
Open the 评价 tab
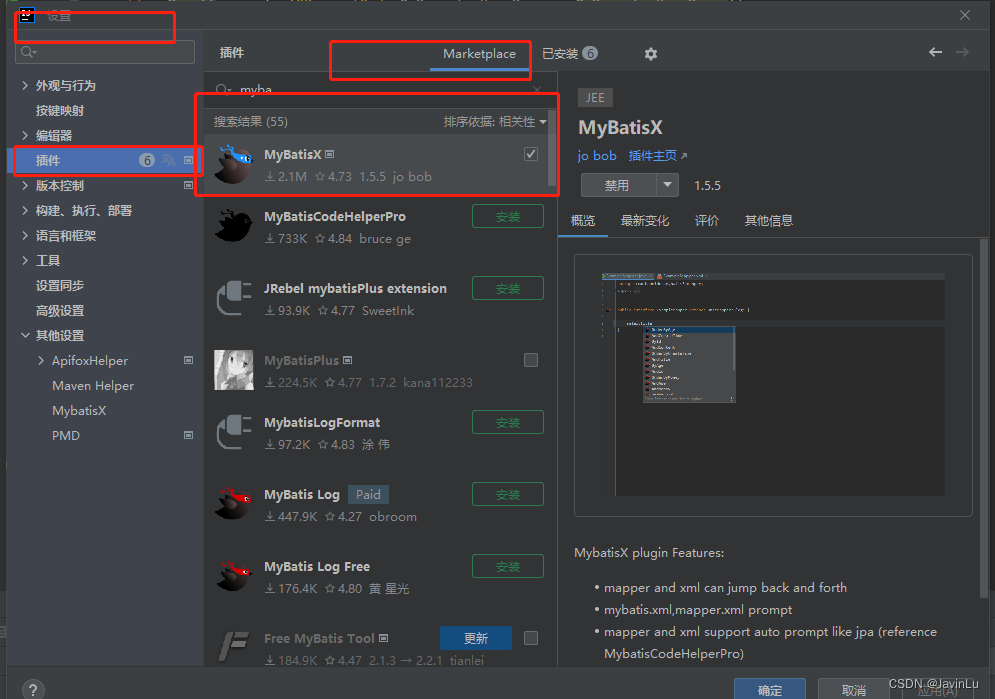coord(706,221)
